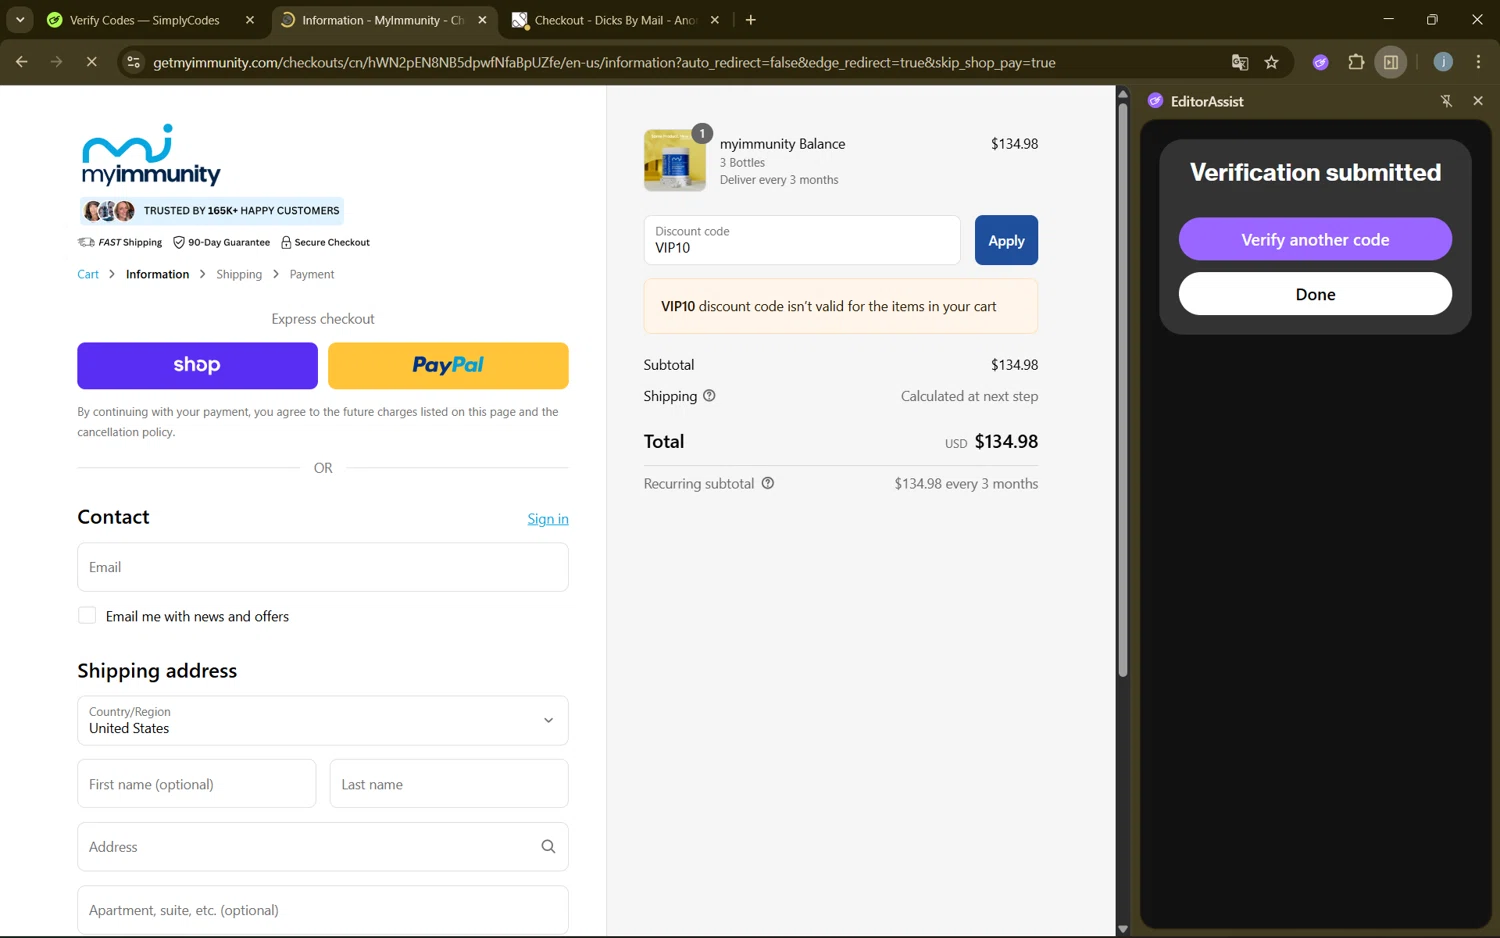The width and height of the screenshot is (1500, 938).
Task: Check Email me with news and offers
Action: (x=87, y=616)
